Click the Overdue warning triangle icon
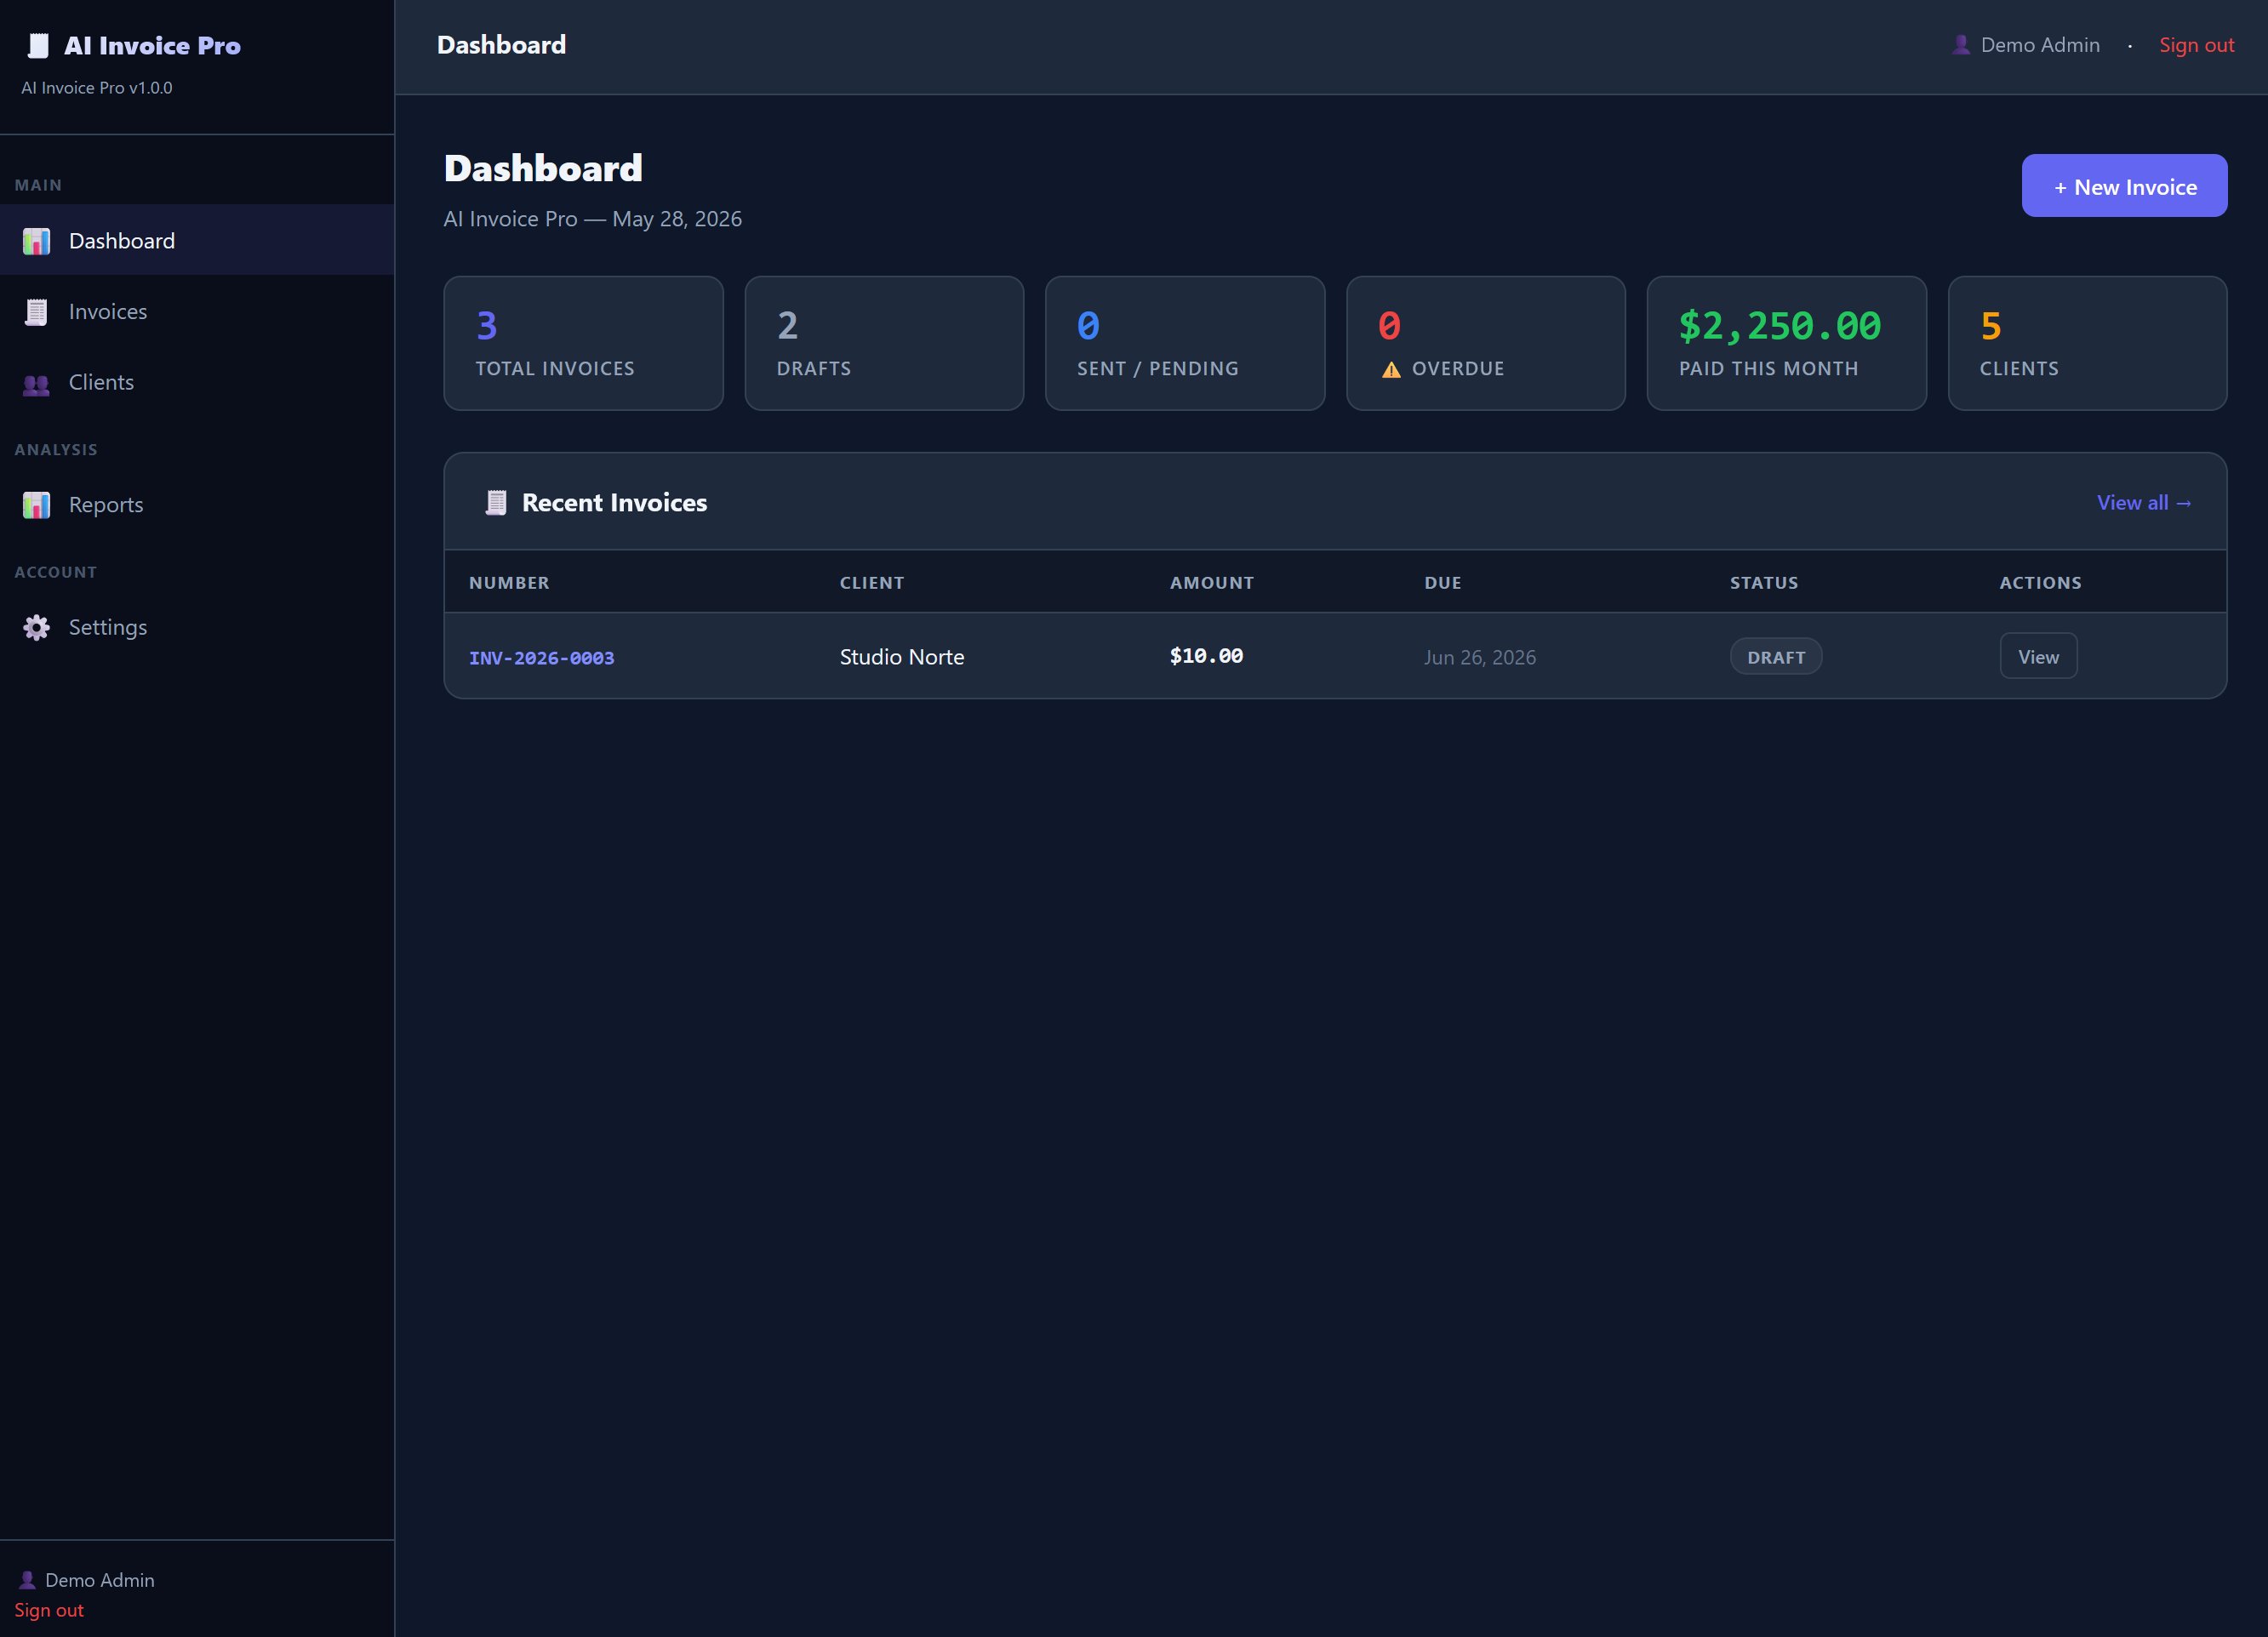Screen dimensions: 2268x1637 point(1391,369)
